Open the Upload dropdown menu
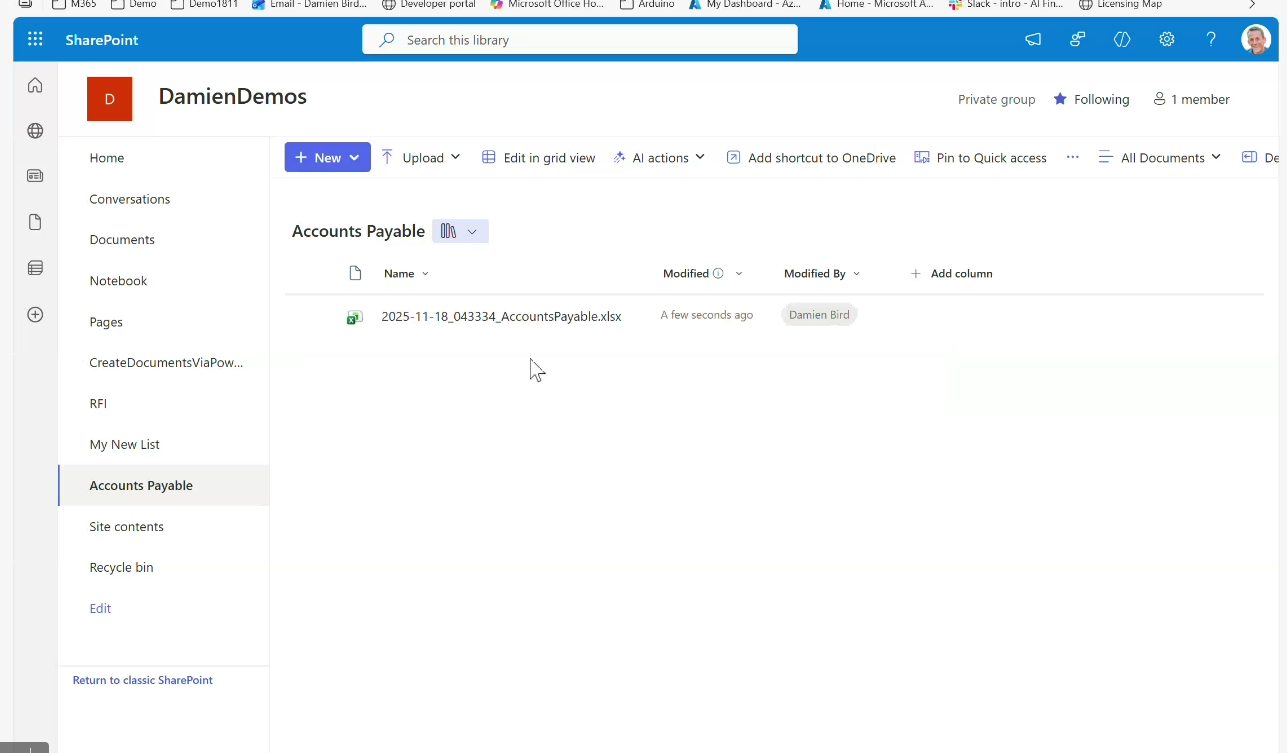1287x753 pixels. point(421,158)
